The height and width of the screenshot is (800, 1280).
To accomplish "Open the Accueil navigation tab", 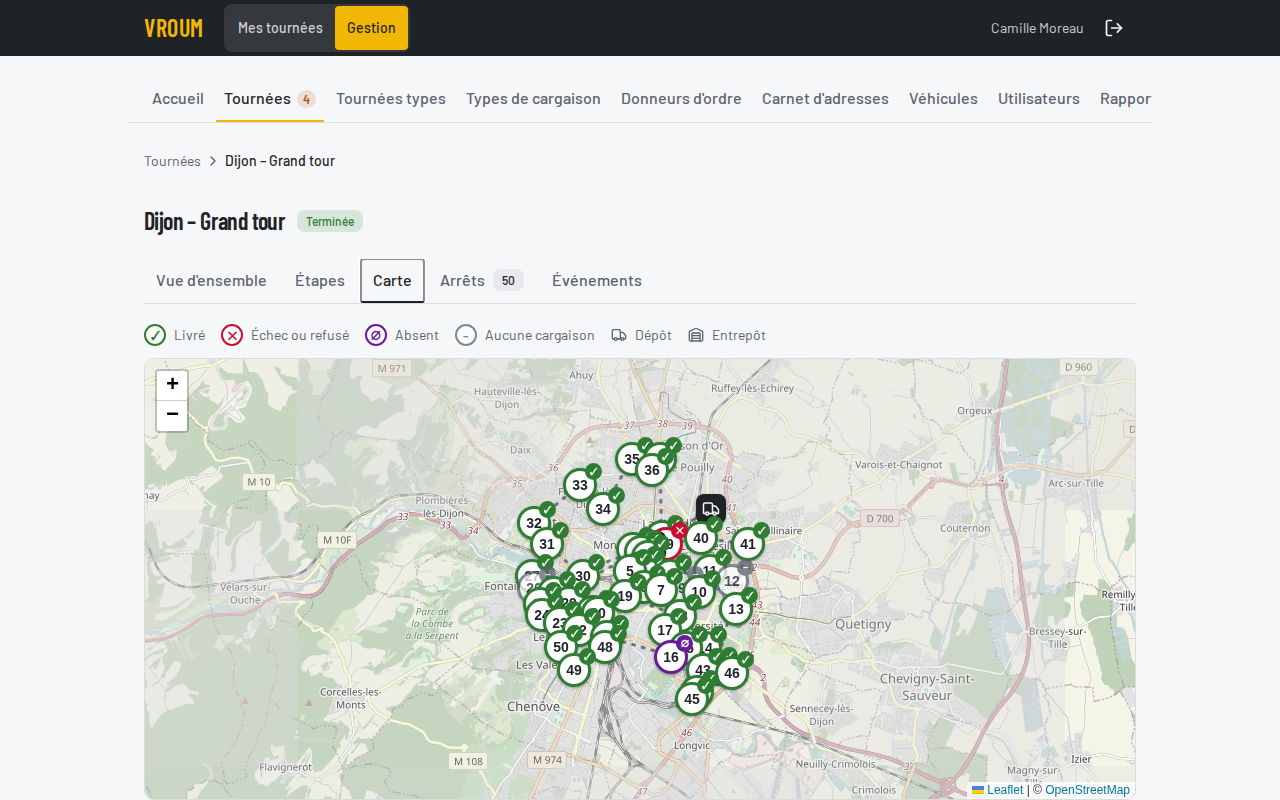I will pos(178,98).
